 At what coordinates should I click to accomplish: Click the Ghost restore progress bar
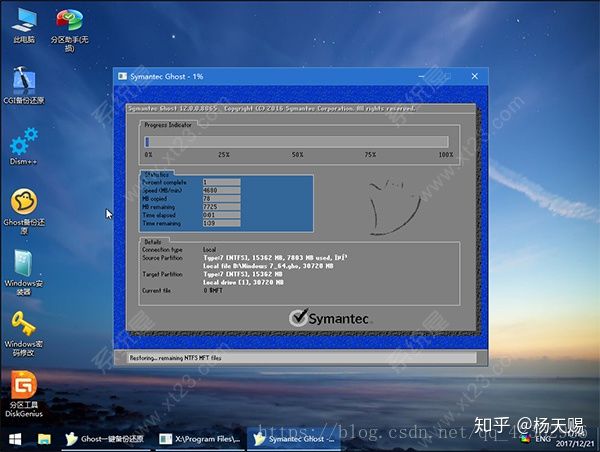(x=296, y=142)
